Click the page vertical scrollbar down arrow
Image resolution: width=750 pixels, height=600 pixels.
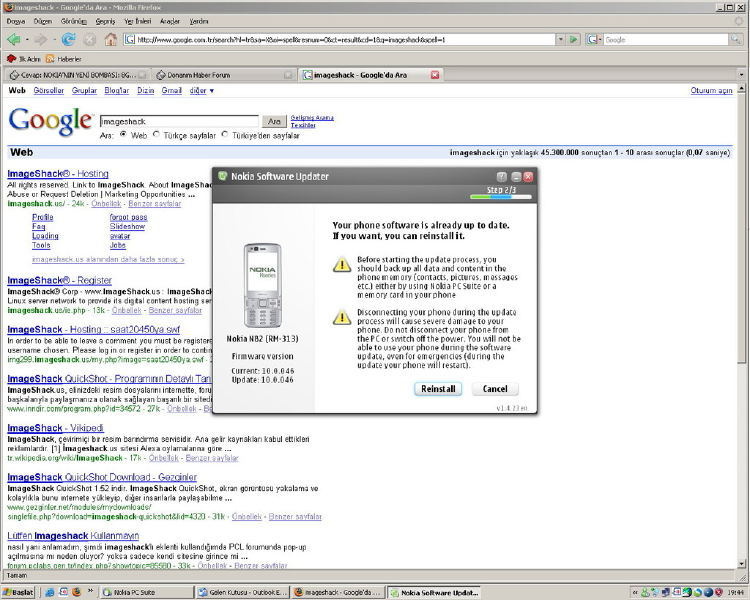click(742, 564)
